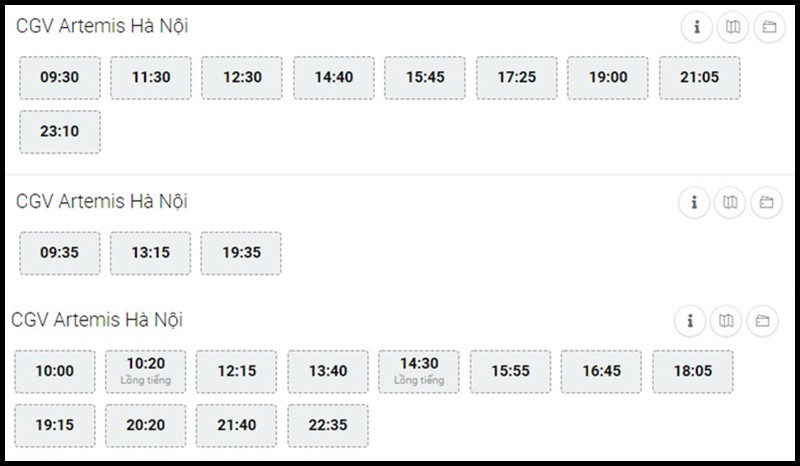Viewport: 800px width, 466px height.
Task: Click info icon in listing with 09:30 showtime
Action: (697, 27)
